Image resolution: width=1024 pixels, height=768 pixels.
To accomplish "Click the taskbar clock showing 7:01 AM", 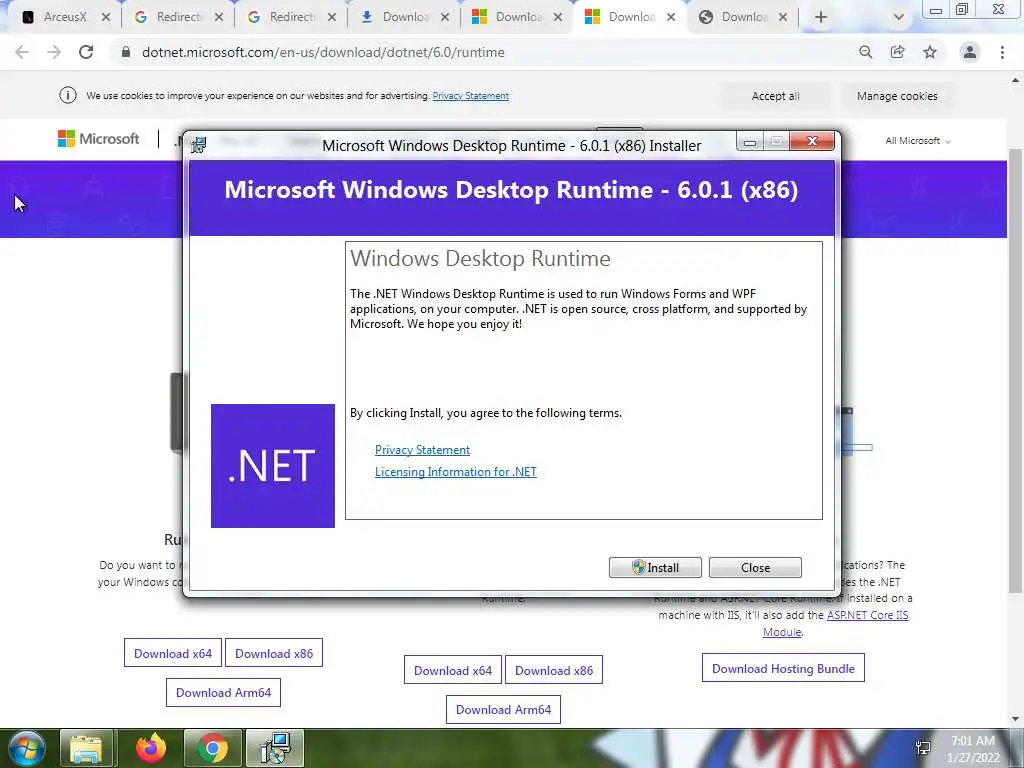I will pyautogui.click(x=972, y=749).
